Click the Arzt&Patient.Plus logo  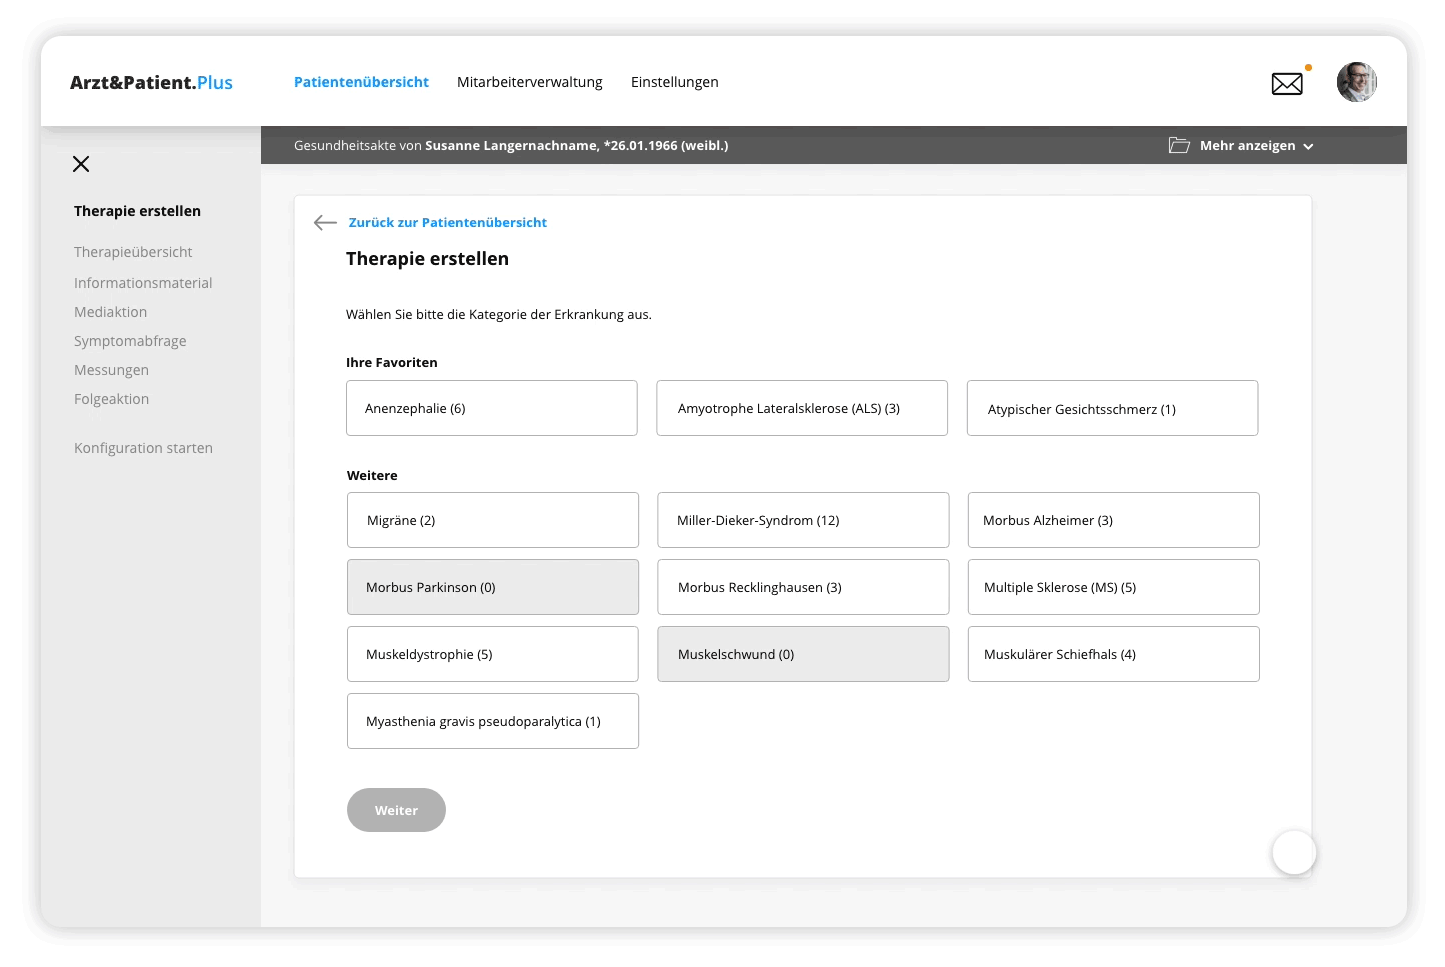coord(151,82)
